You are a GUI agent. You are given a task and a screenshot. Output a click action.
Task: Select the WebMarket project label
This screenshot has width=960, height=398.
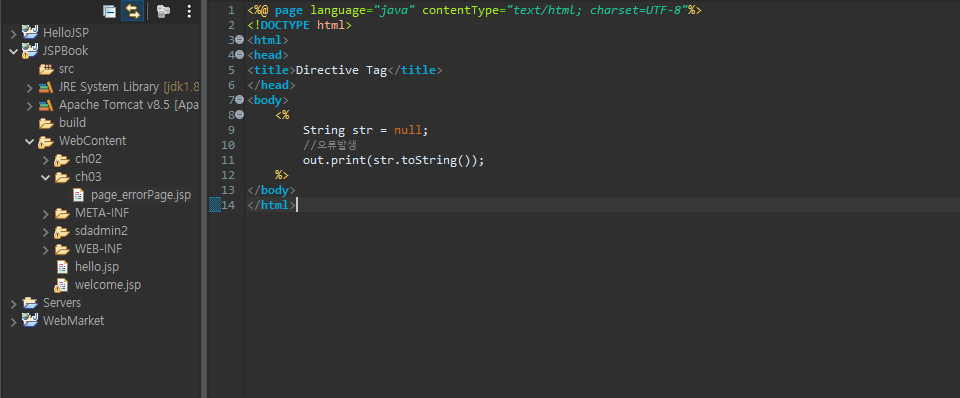click(x=73, y=321)
